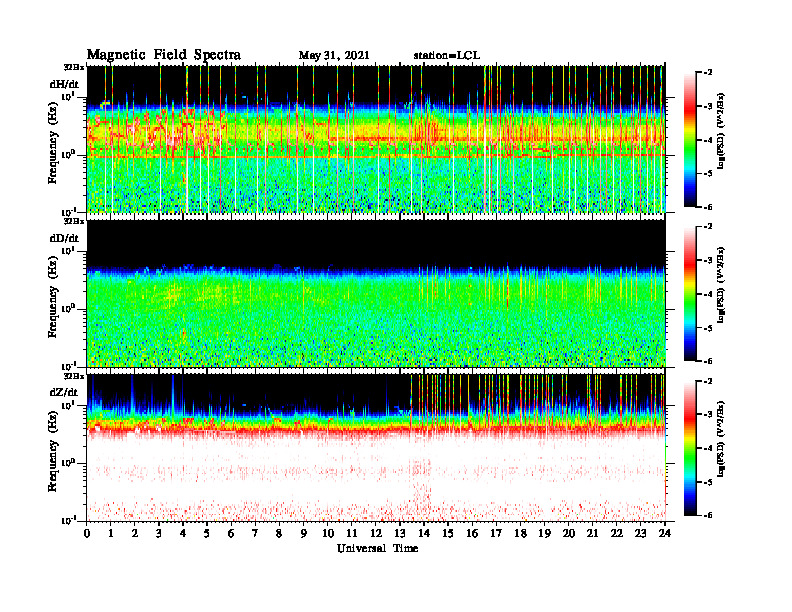Click the hour "6" tick label
The height and width of the screenshot is (612, 792).
pos(231,533)
